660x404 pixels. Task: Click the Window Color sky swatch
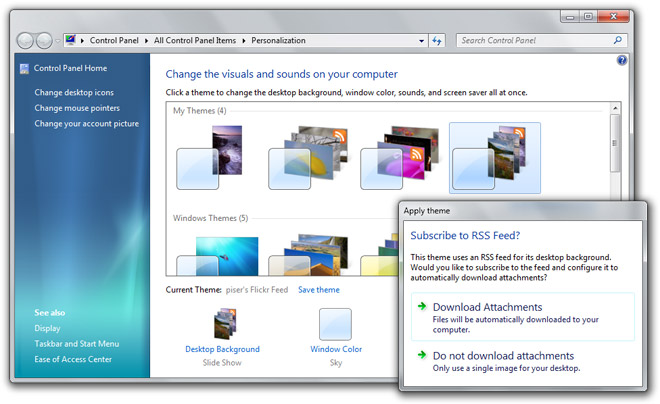pos(335,324)
